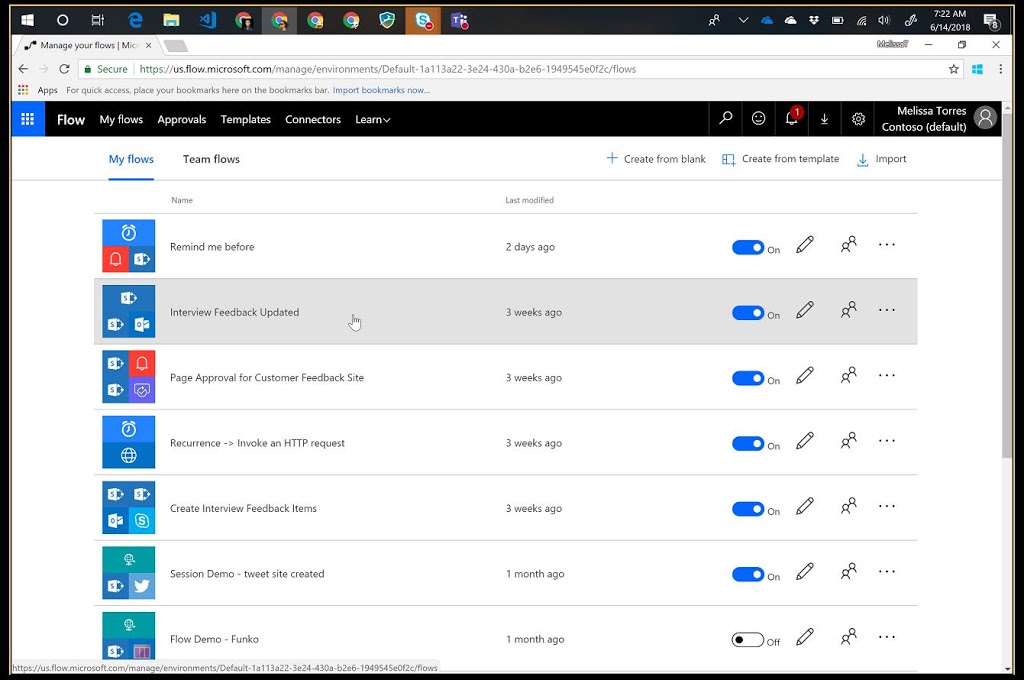Edit the Recurrence Invoke an HTTP request flow

[x=805, y=441]
